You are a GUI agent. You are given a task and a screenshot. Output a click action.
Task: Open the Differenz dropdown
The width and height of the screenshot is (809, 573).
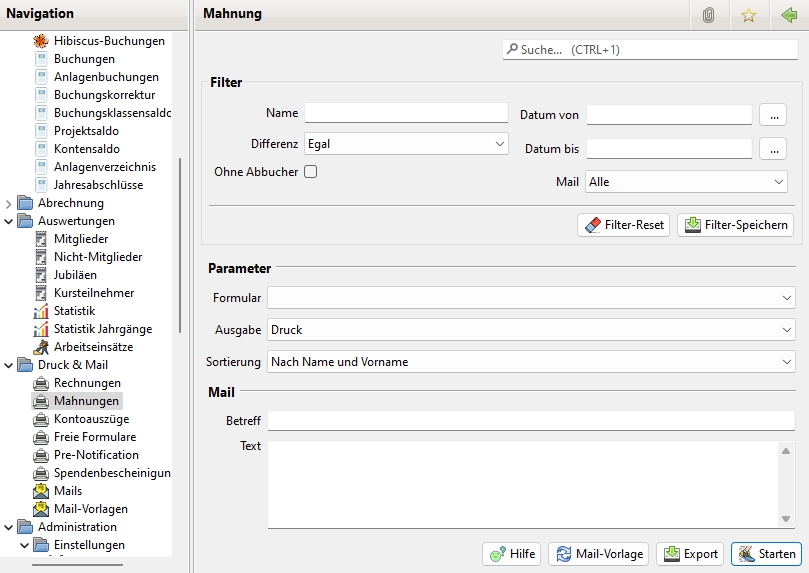click(406, 144)
